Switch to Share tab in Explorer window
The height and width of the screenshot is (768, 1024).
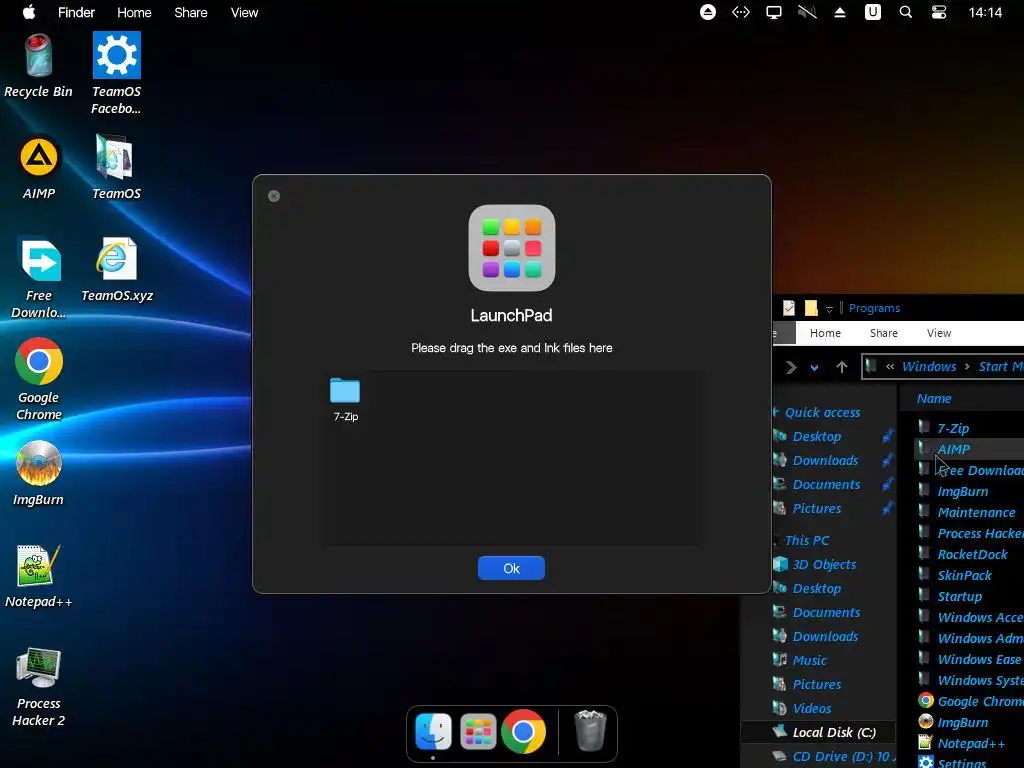[x=884, y=333]
